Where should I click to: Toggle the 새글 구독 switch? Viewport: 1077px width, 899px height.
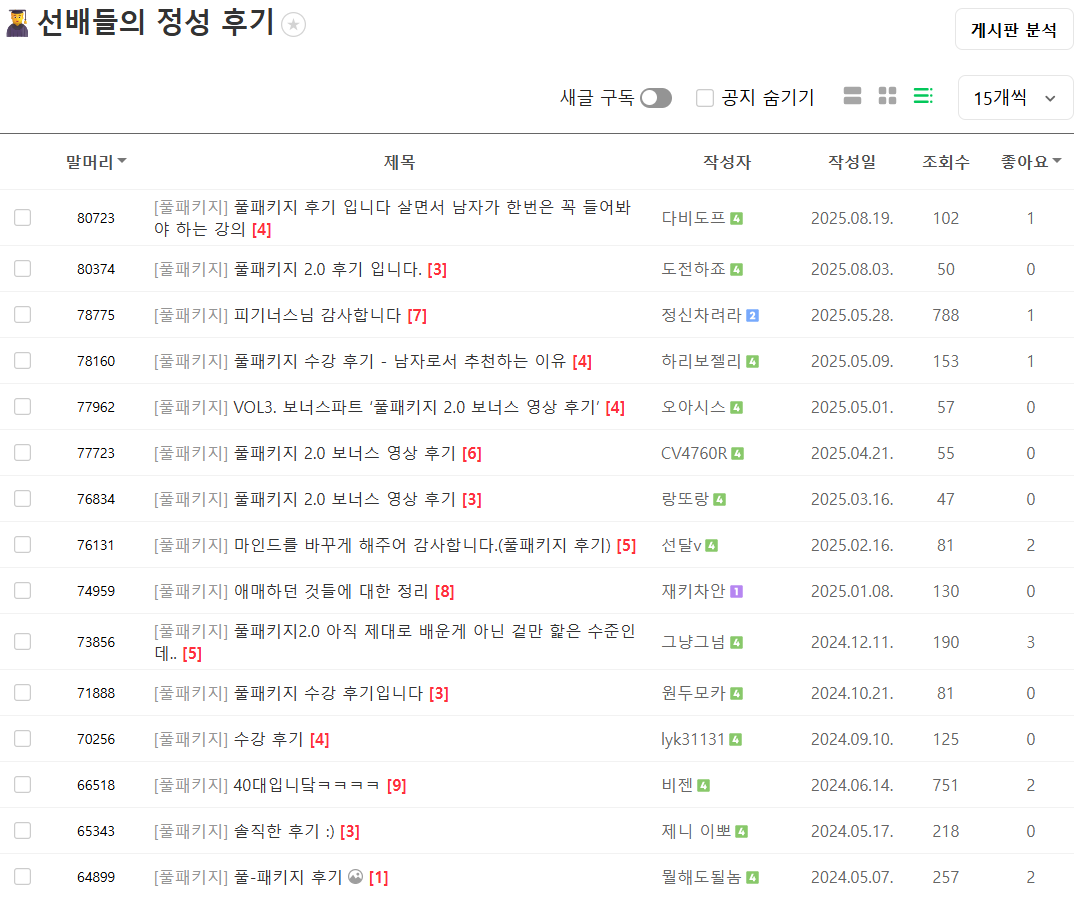[x=656, y=97]
